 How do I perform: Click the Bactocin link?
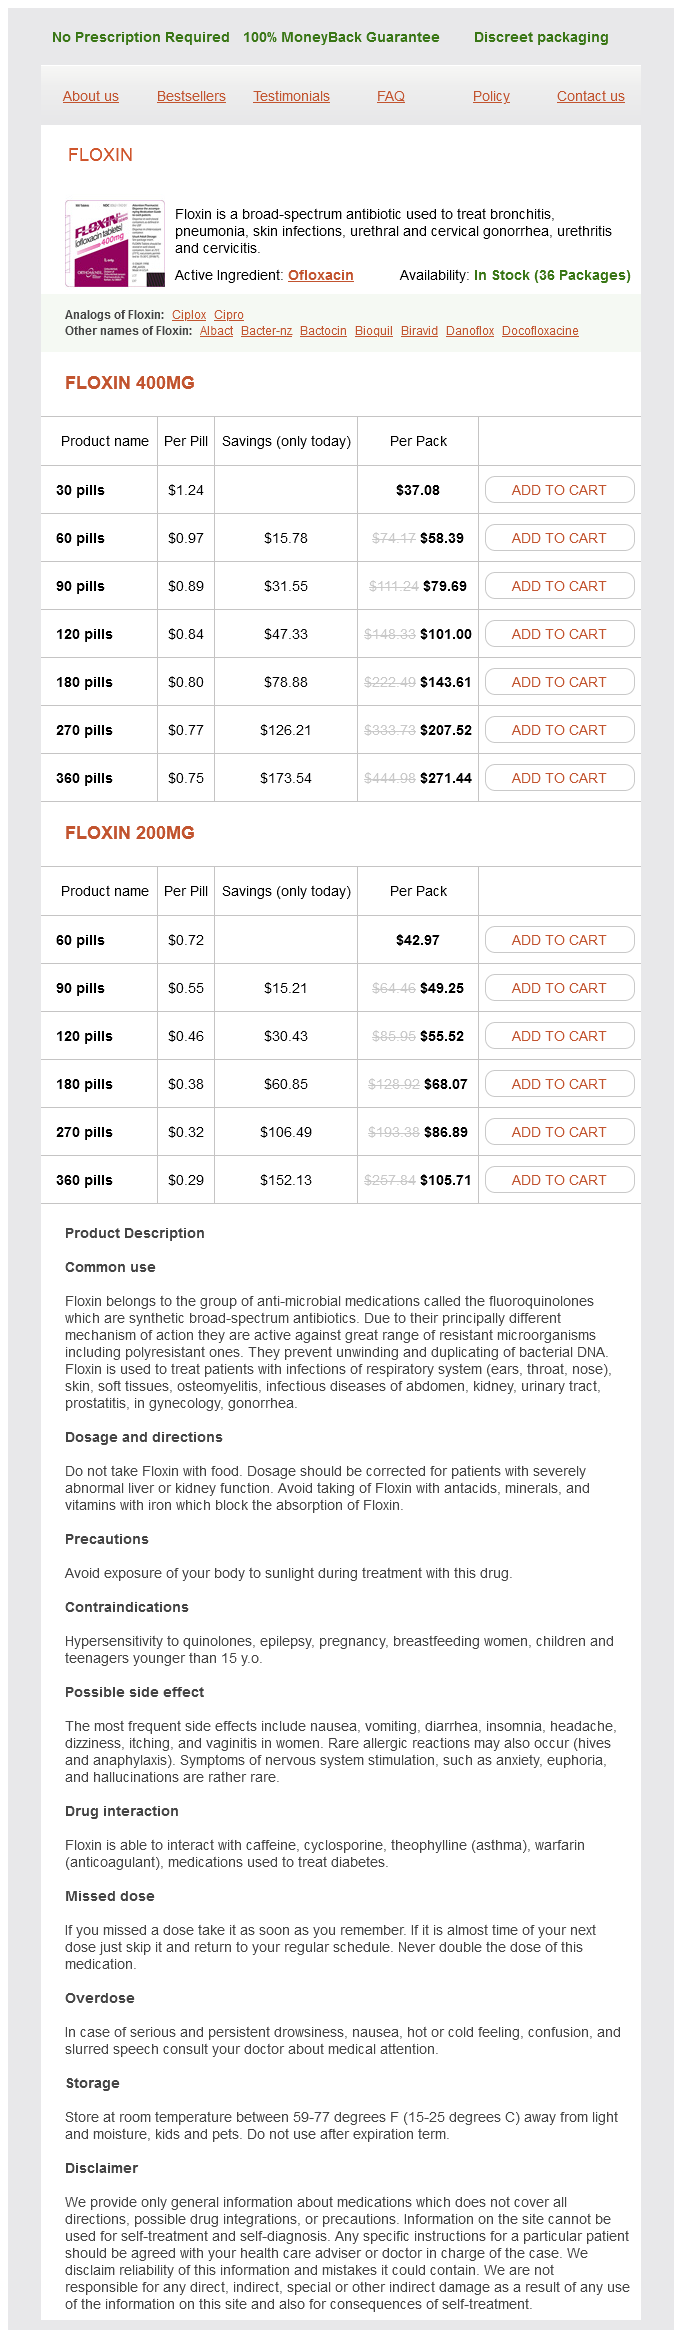coord(323,331)
